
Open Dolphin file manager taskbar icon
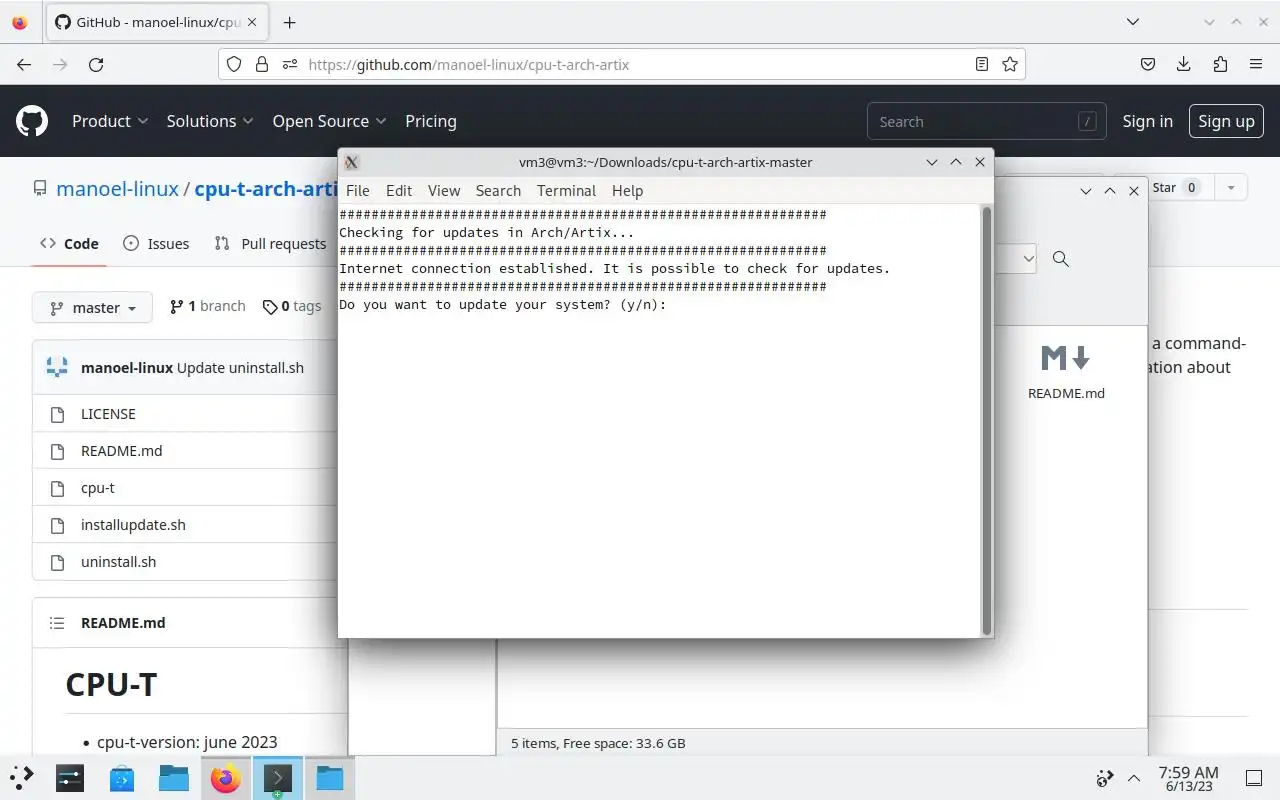pyautogui.click(x=174, y=777)
